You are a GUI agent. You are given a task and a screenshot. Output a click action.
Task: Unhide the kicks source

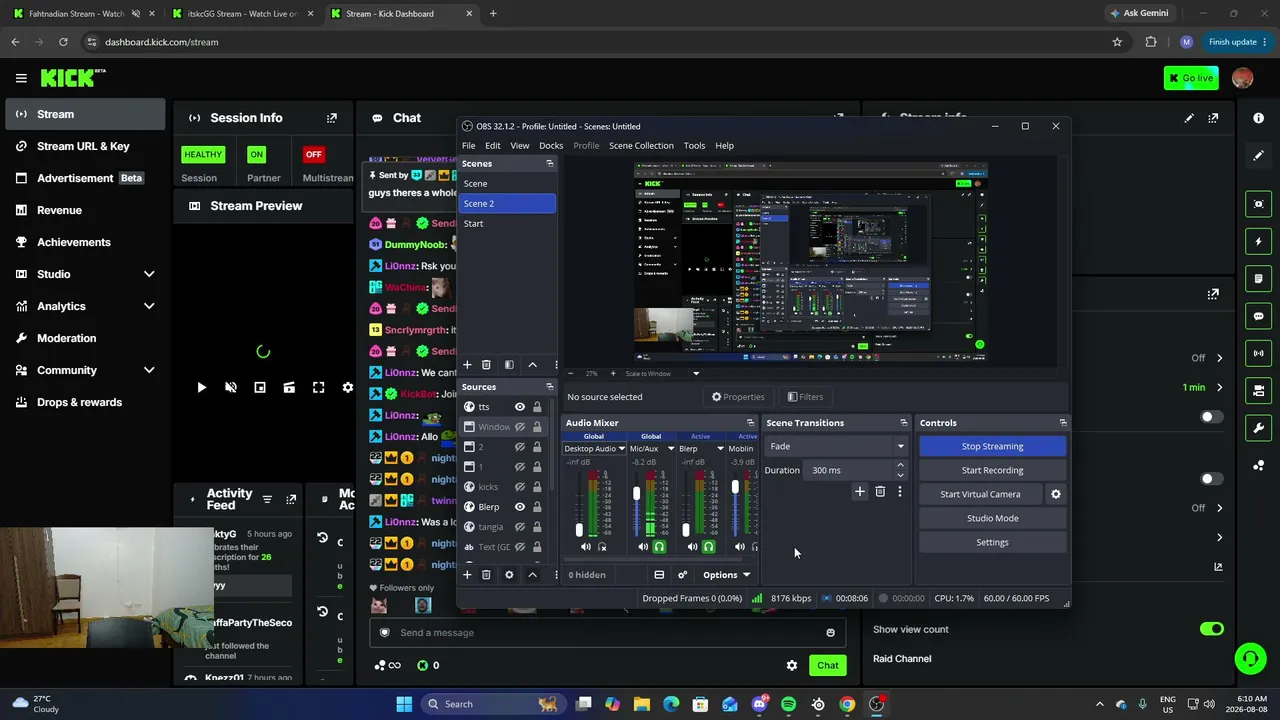point(519,487)
